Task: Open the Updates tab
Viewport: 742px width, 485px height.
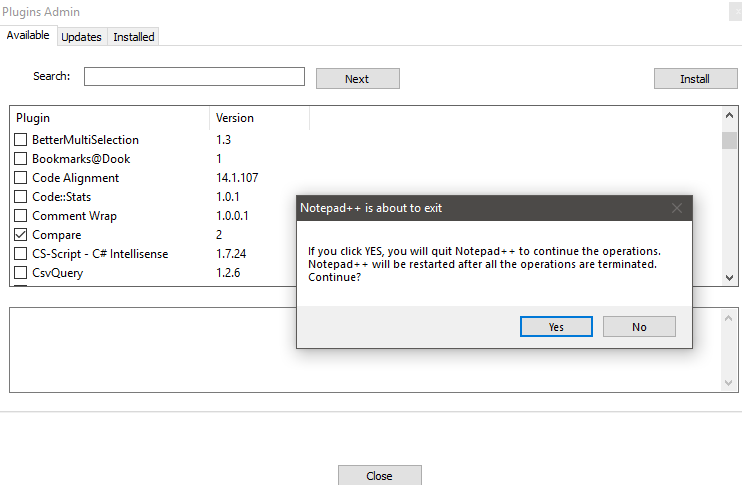Action: click(81, 37)
